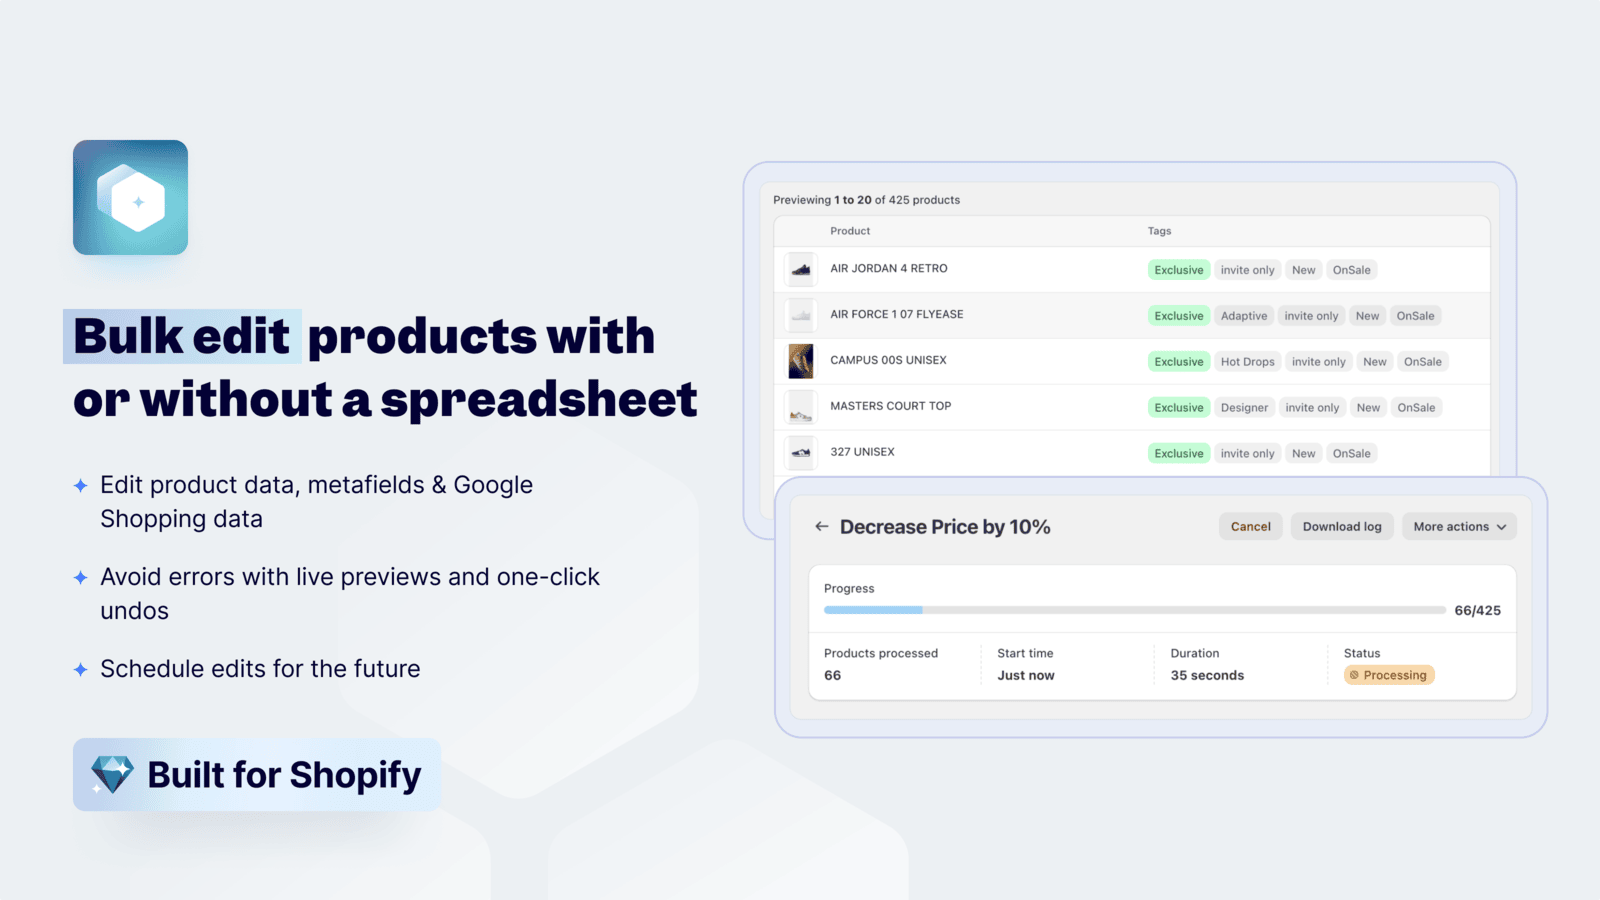Click the app logo icon
1600x900 pixels.
click(130, 197)
